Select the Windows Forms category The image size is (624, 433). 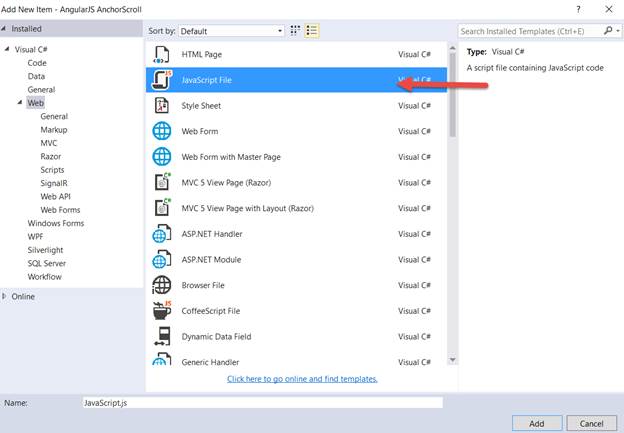pos(56,223)
